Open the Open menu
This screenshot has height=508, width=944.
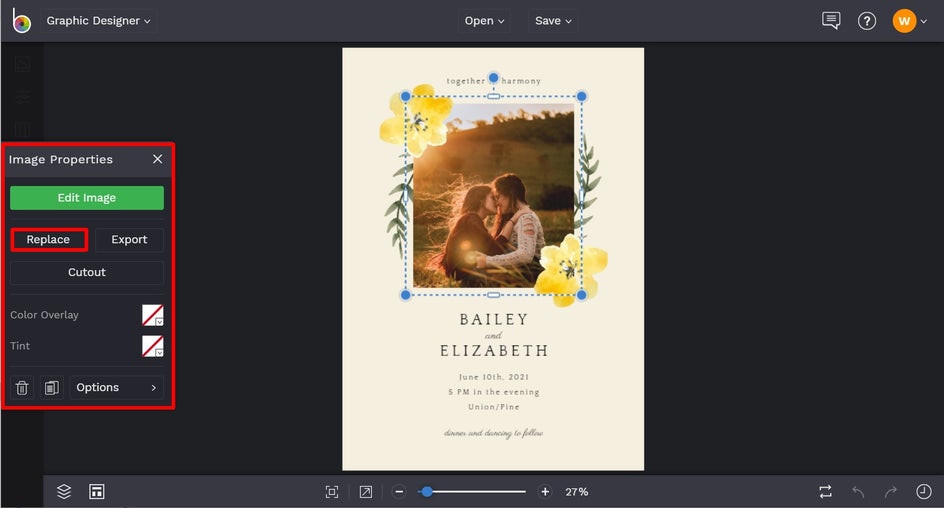[x=484, y=21]
